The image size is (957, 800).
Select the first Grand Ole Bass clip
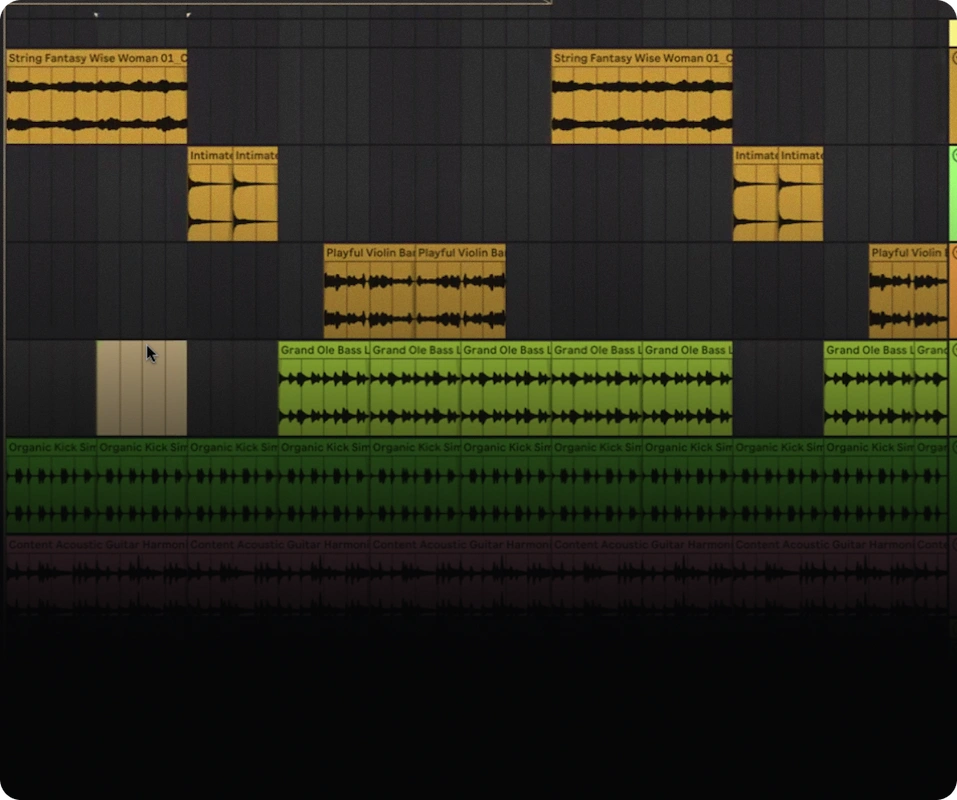click(x=324, y=389)
